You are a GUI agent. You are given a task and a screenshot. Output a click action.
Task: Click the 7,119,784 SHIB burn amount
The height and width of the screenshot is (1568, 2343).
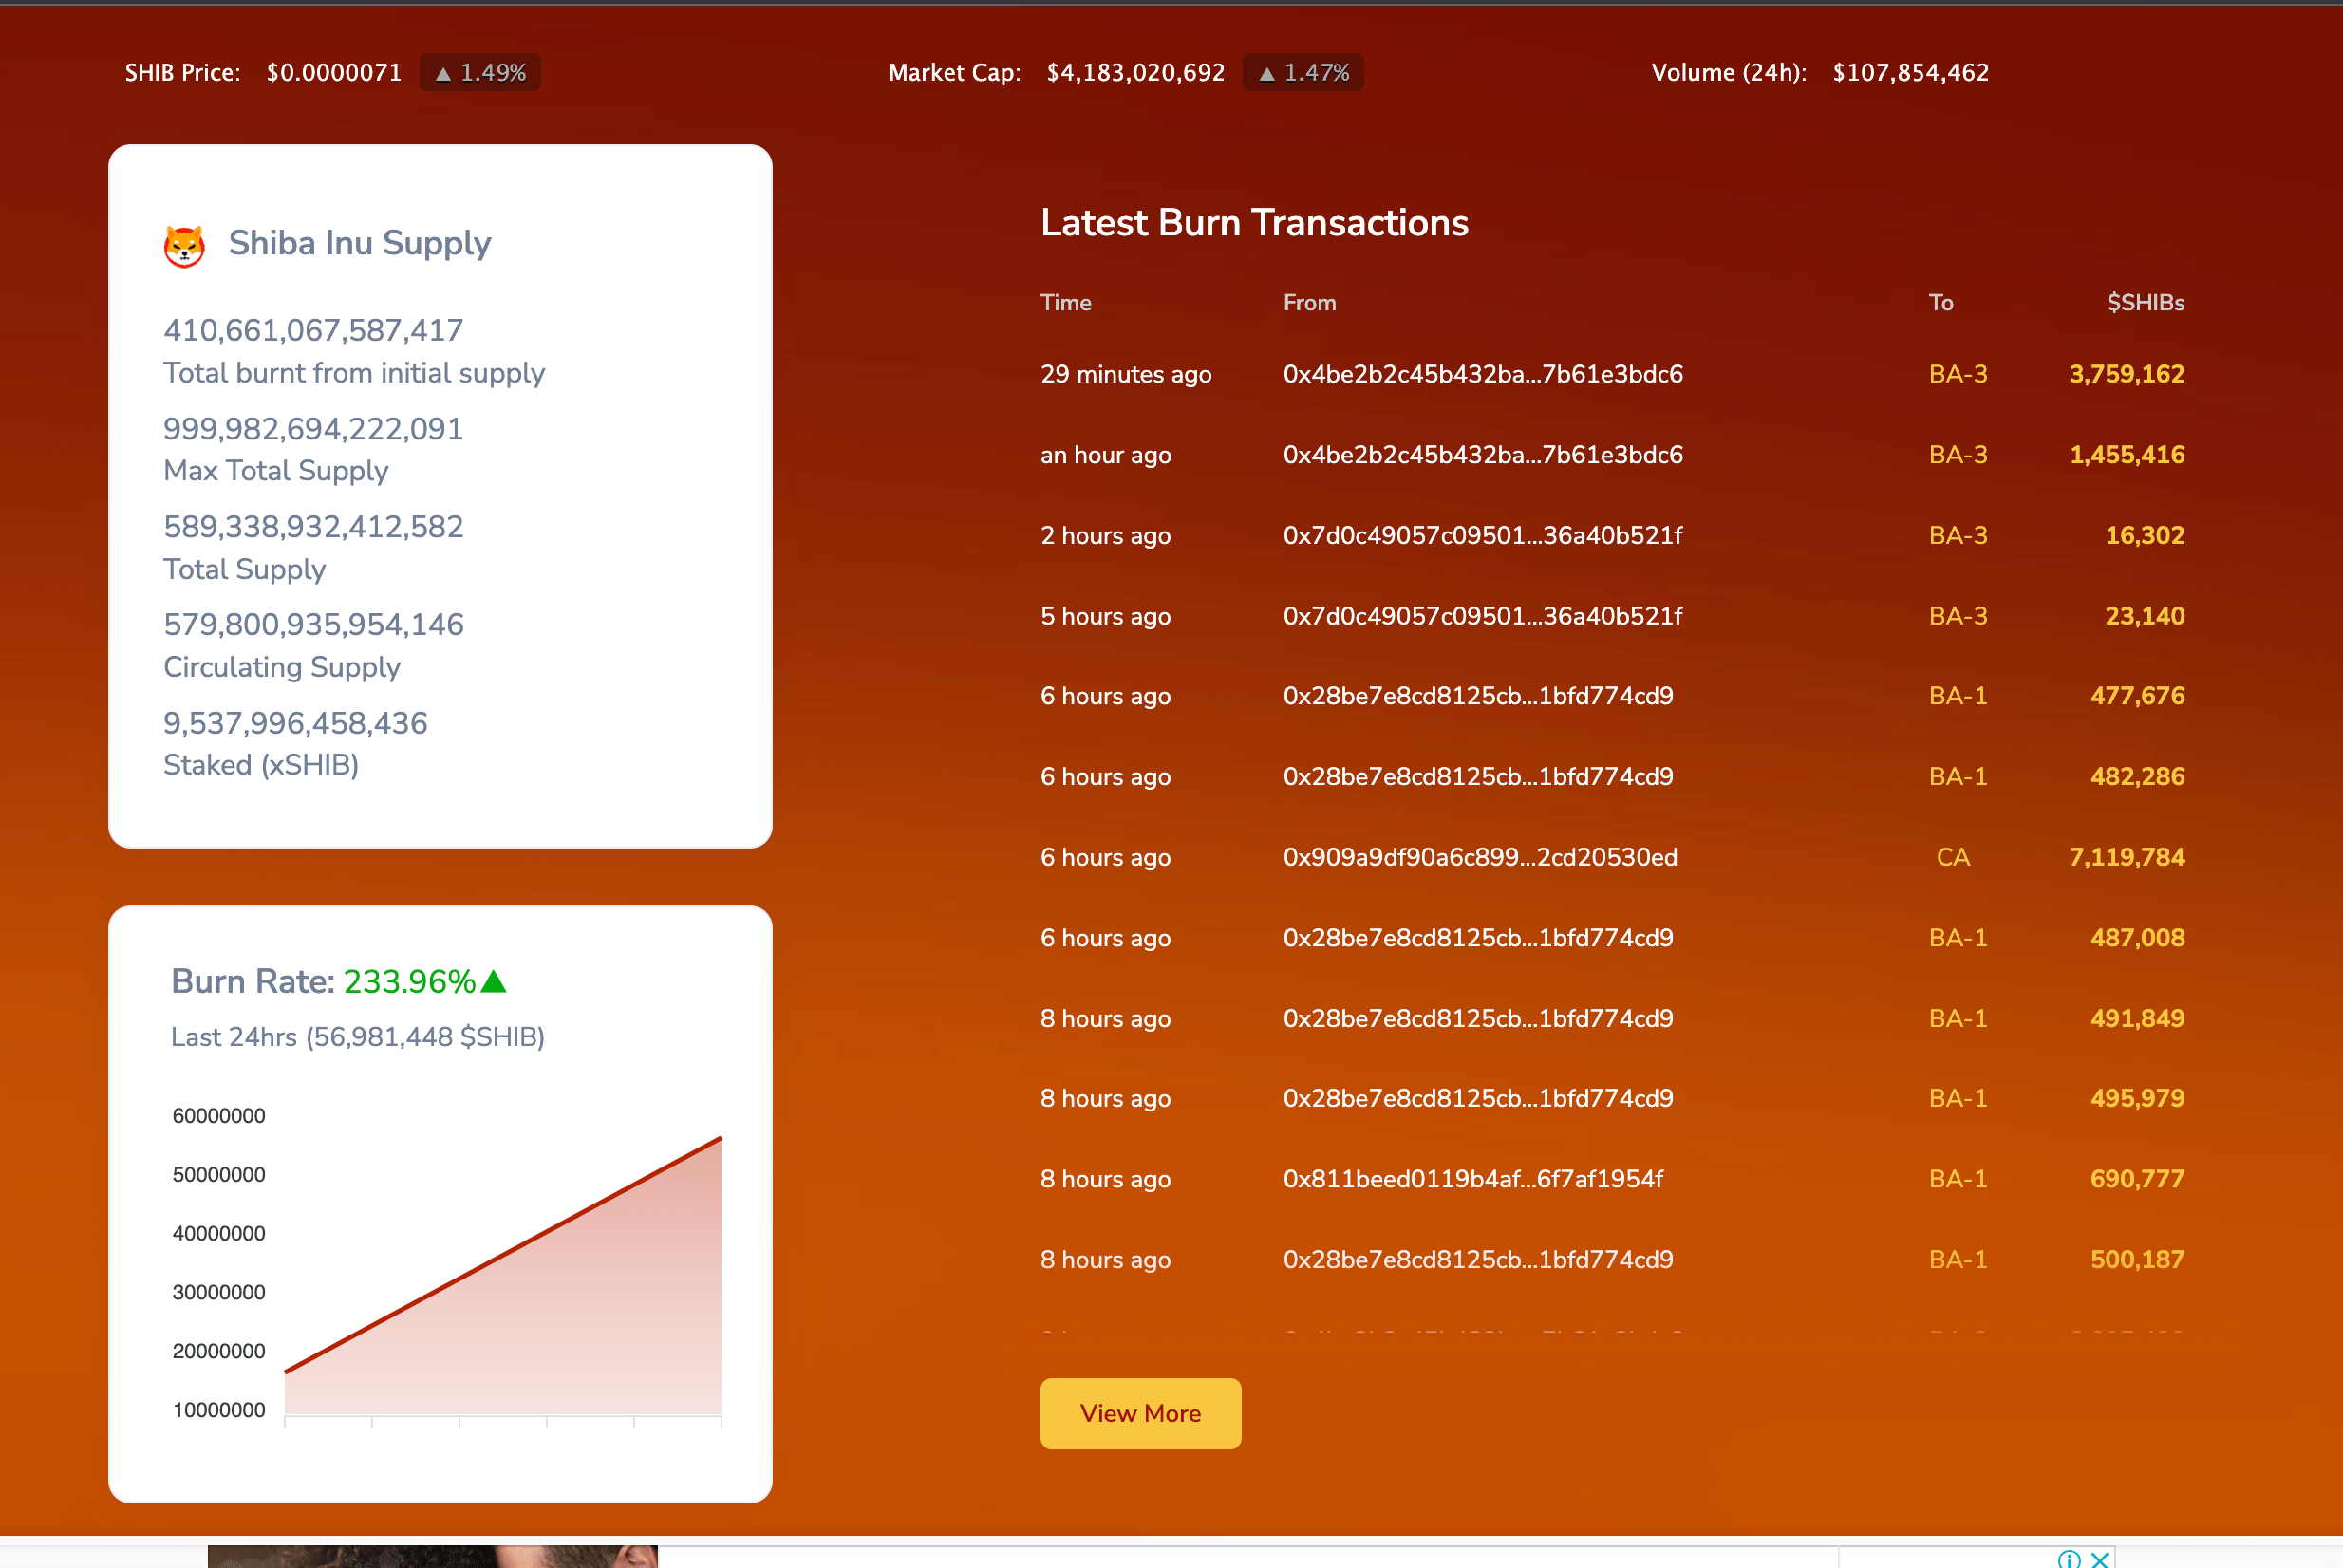click(x=2126, y=857)
